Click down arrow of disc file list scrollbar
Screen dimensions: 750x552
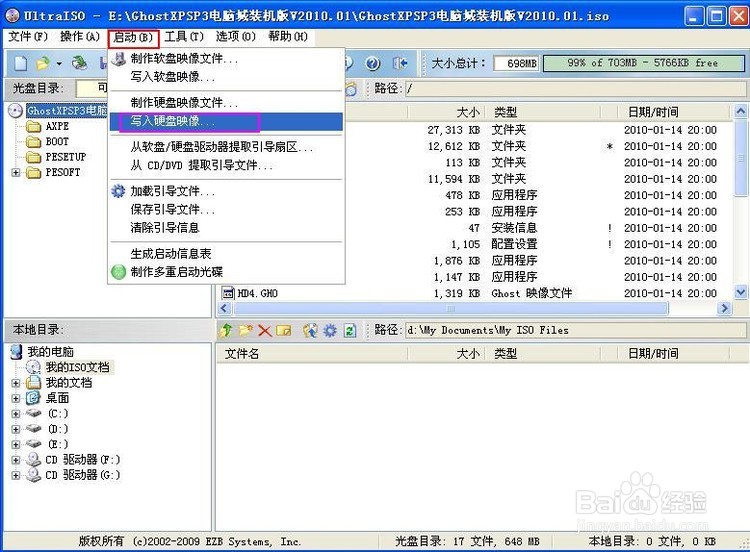pos(740,291)
